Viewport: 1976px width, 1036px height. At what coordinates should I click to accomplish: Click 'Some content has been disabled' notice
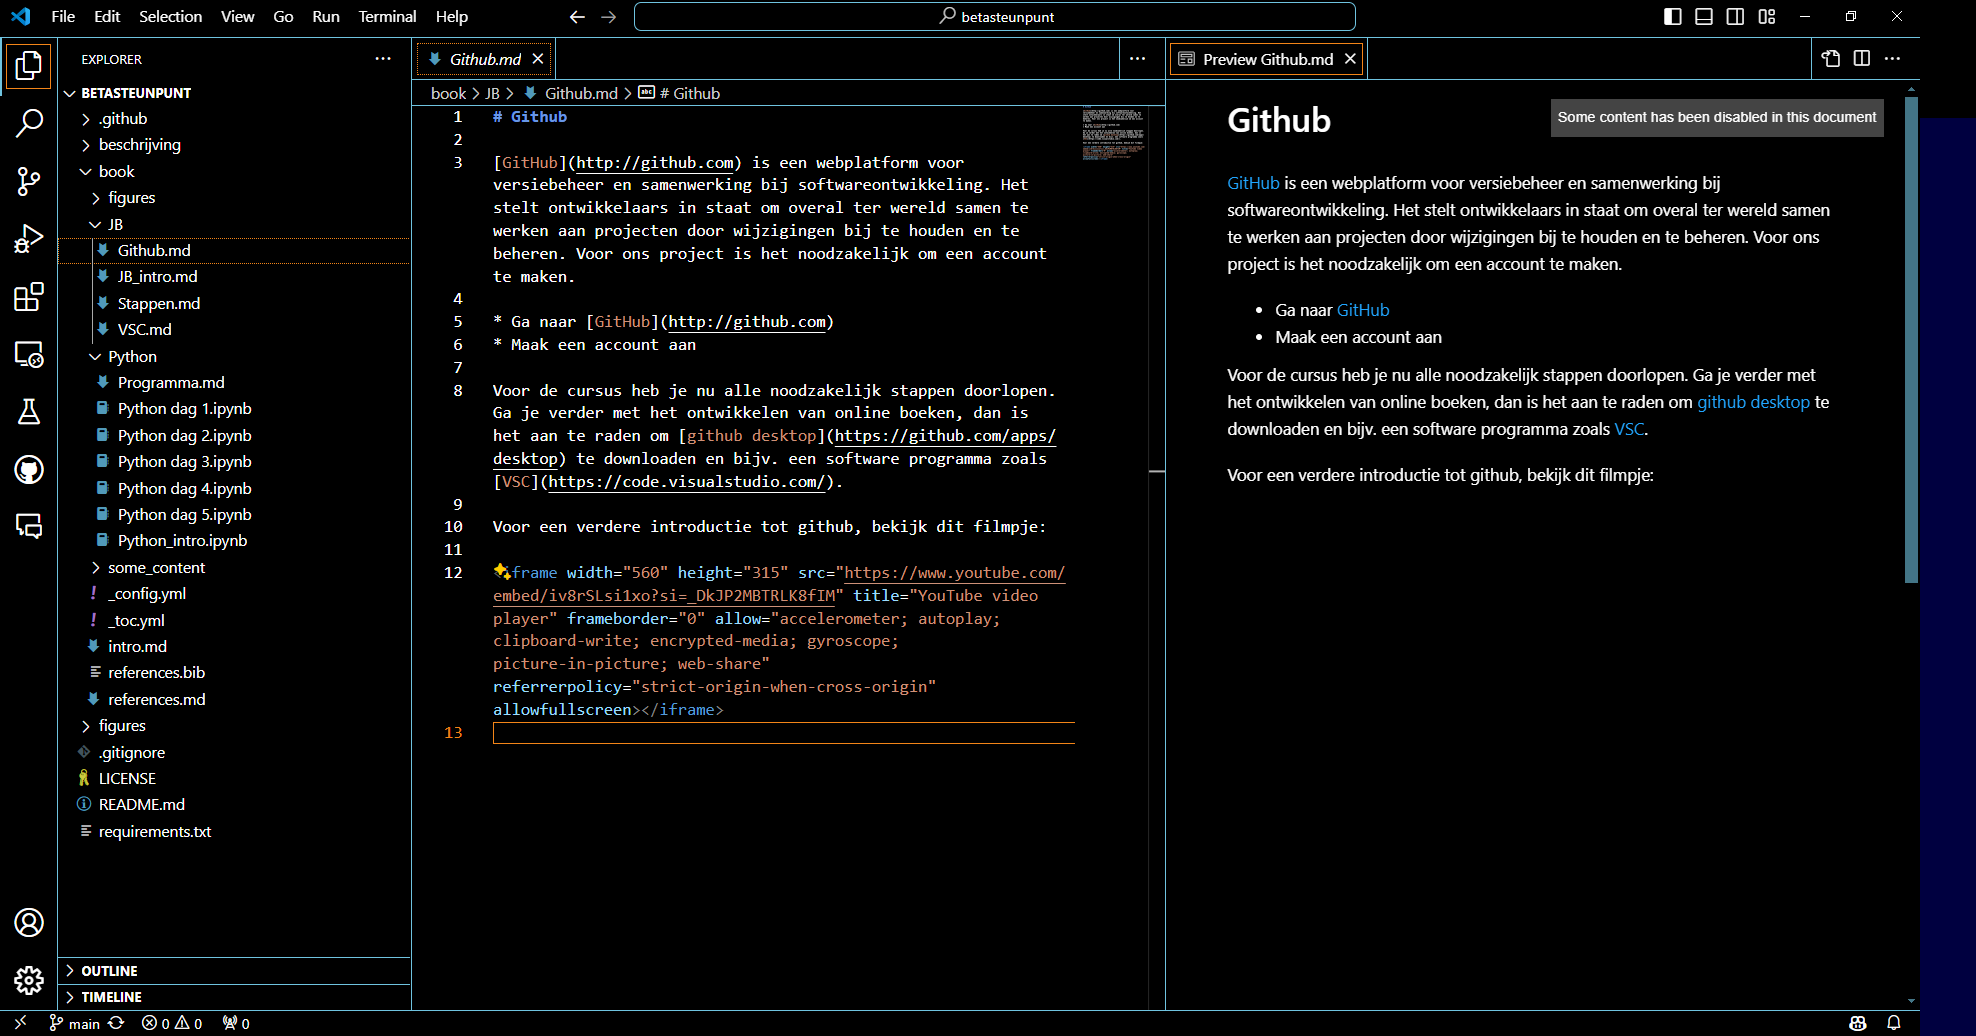coord(1716,117)
